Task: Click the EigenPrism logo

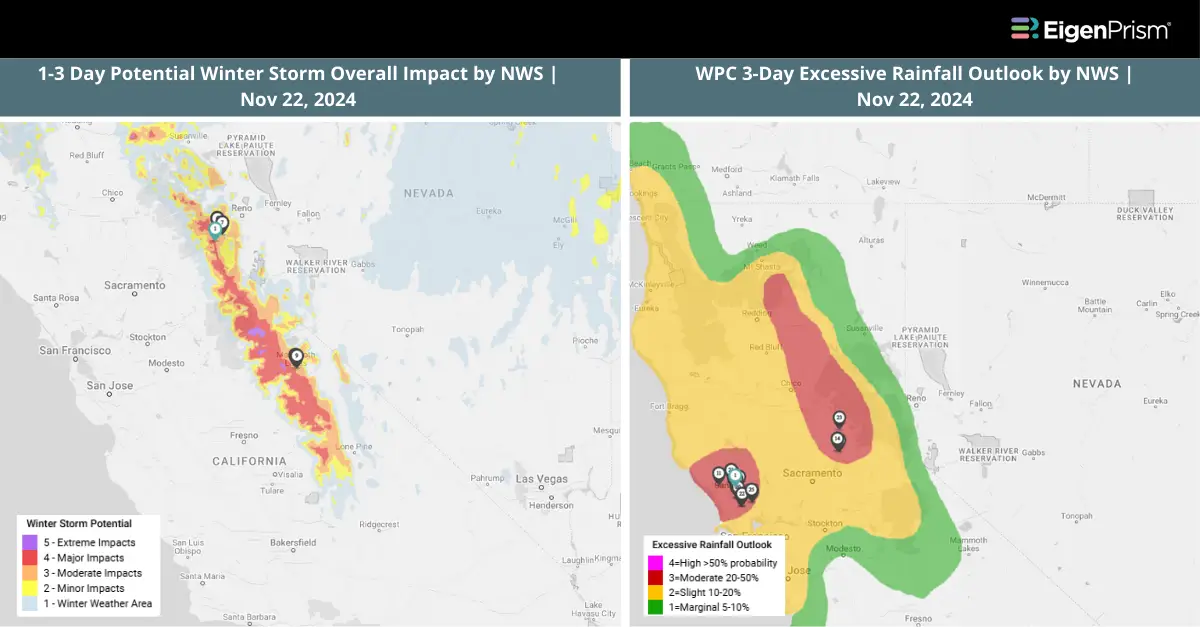Action: tap(1090, 29)
